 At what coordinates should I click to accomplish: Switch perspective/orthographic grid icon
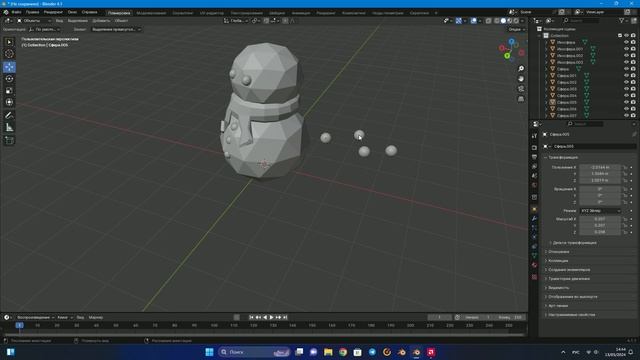point(521,99)
